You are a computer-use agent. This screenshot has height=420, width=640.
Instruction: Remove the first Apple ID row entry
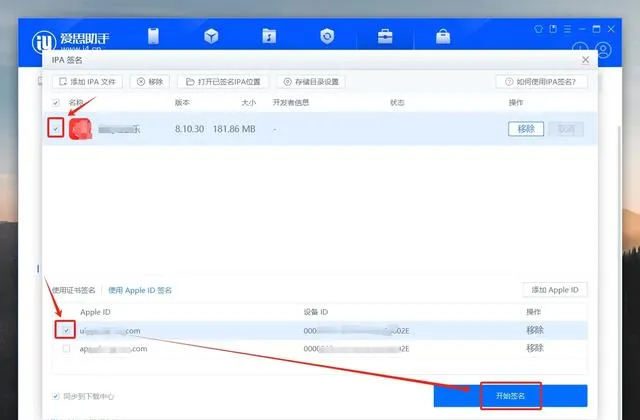(535, 330)
